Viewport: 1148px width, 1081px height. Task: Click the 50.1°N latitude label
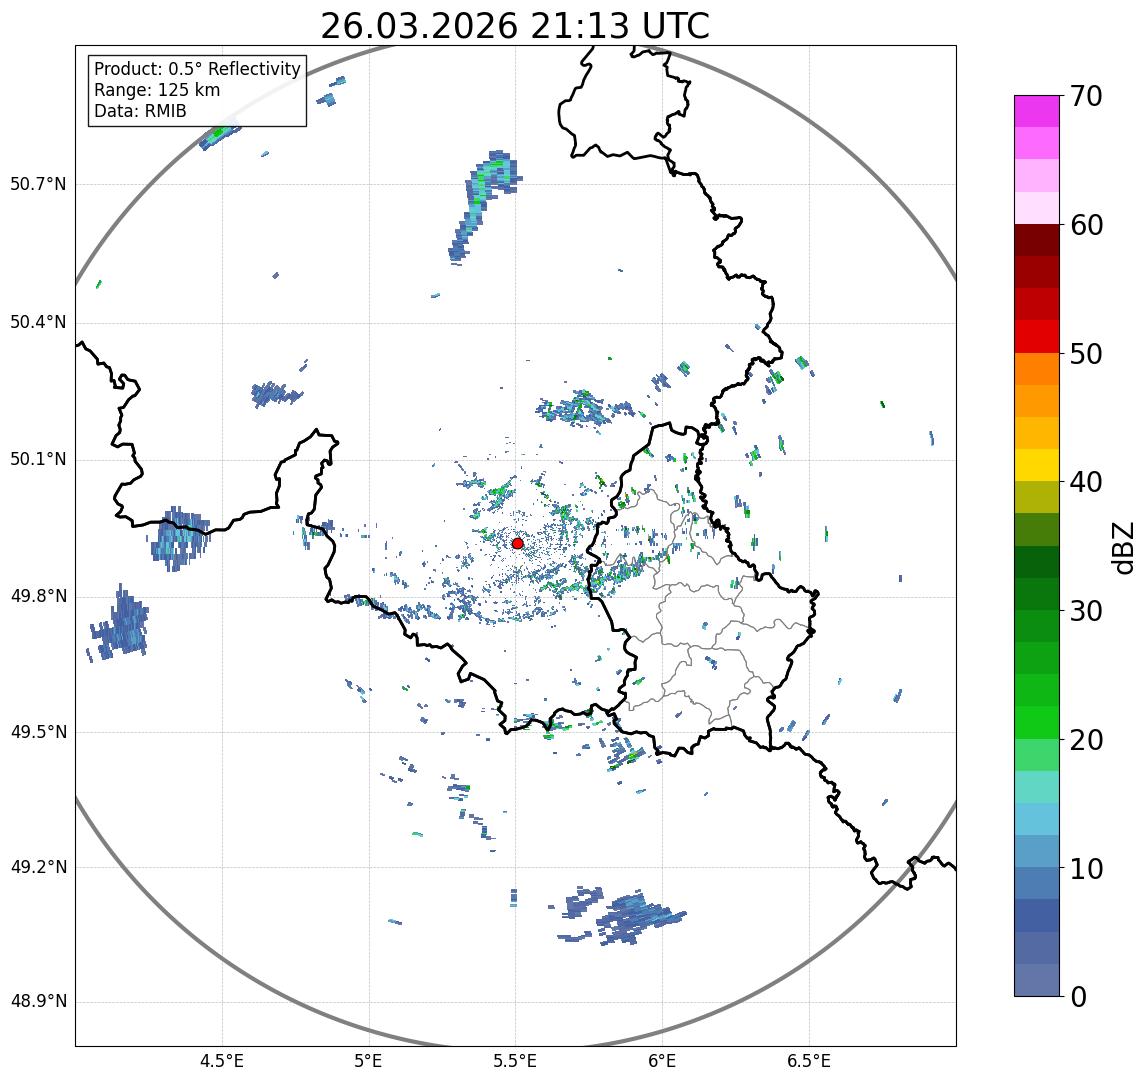pos(38,460)
